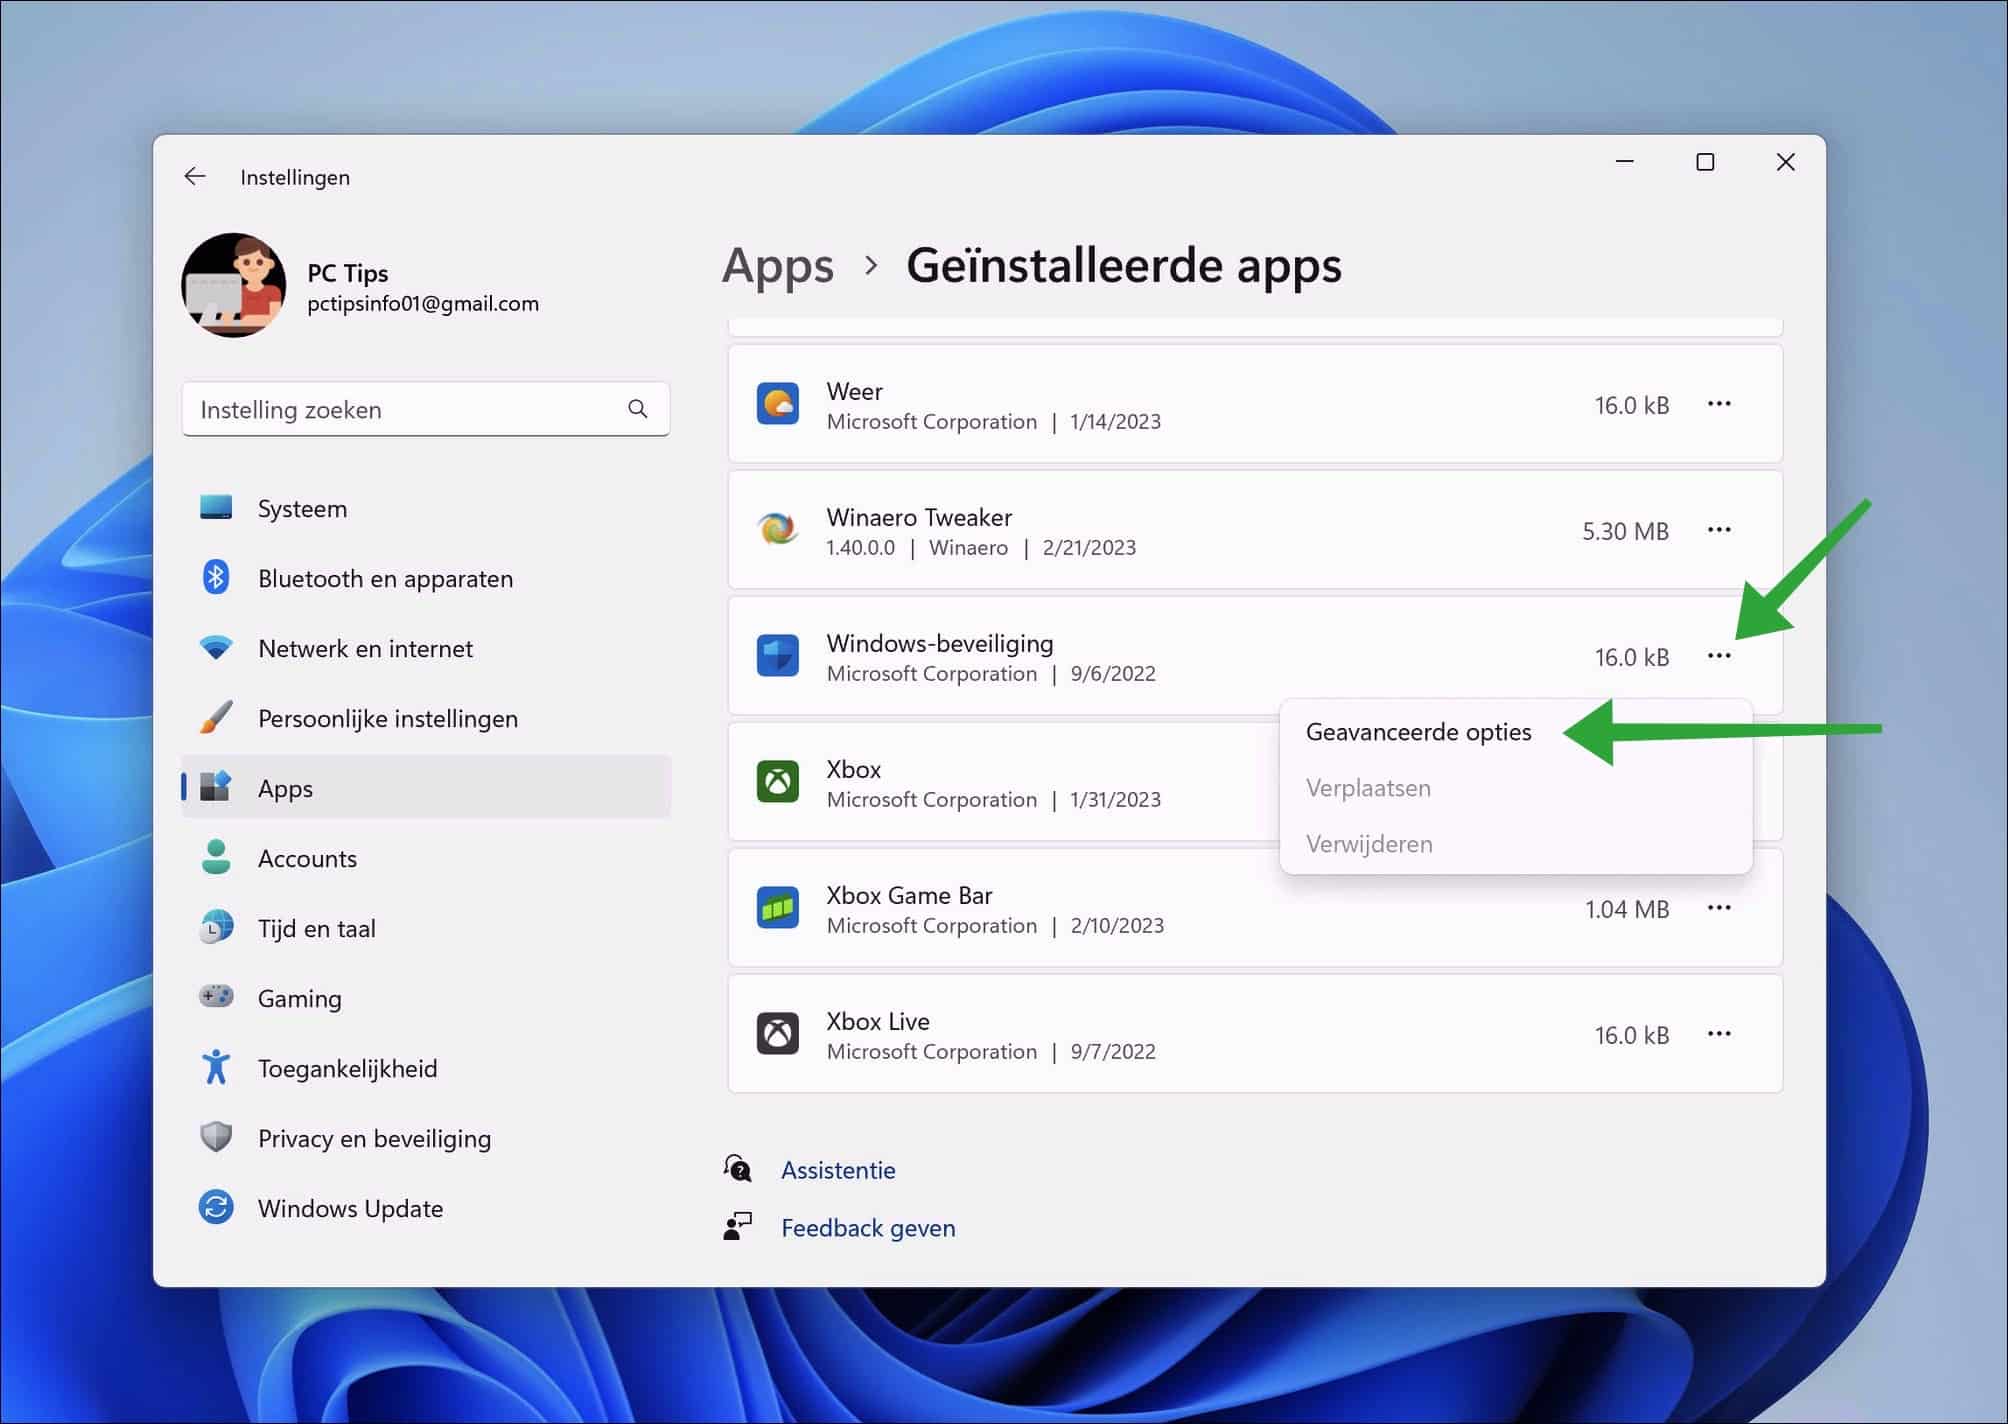The height and width of the screenshot is (1424, 2008).
Task: Open three-dot menu for Xbox Game Bar
Action: pos(1719,908)
